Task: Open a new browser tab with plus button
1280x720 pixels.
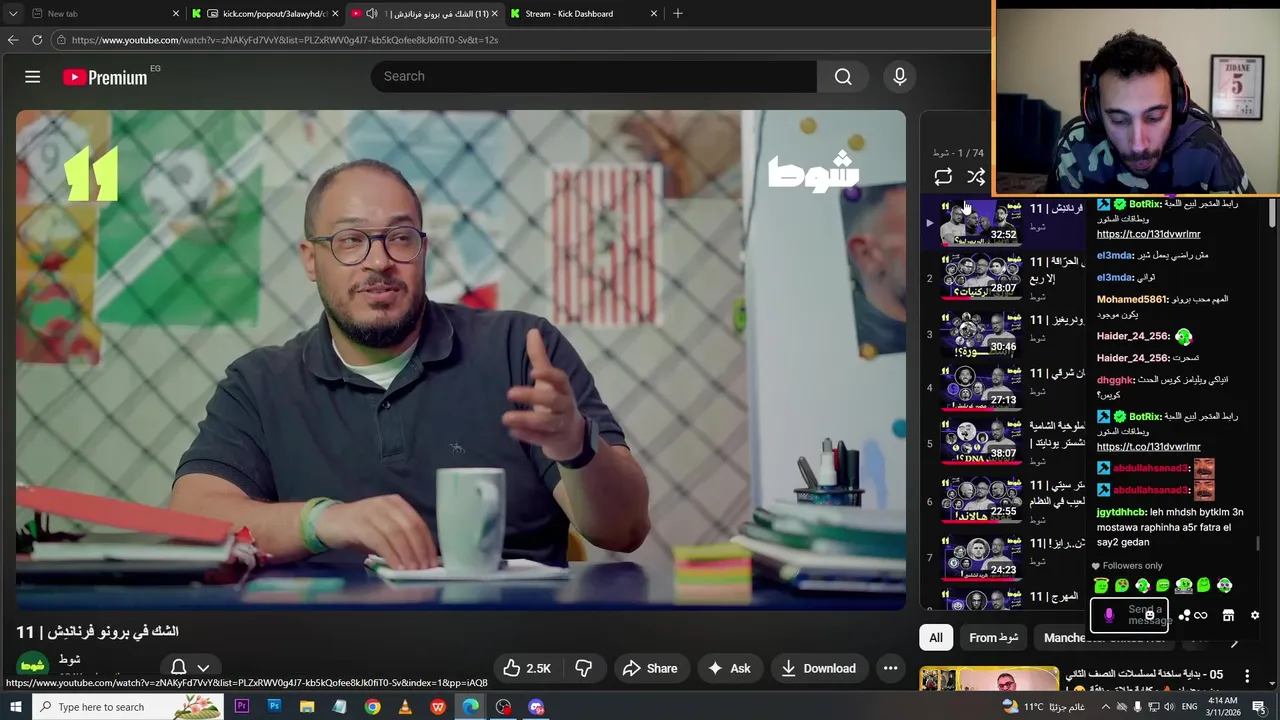Action: tap(678, 14)
